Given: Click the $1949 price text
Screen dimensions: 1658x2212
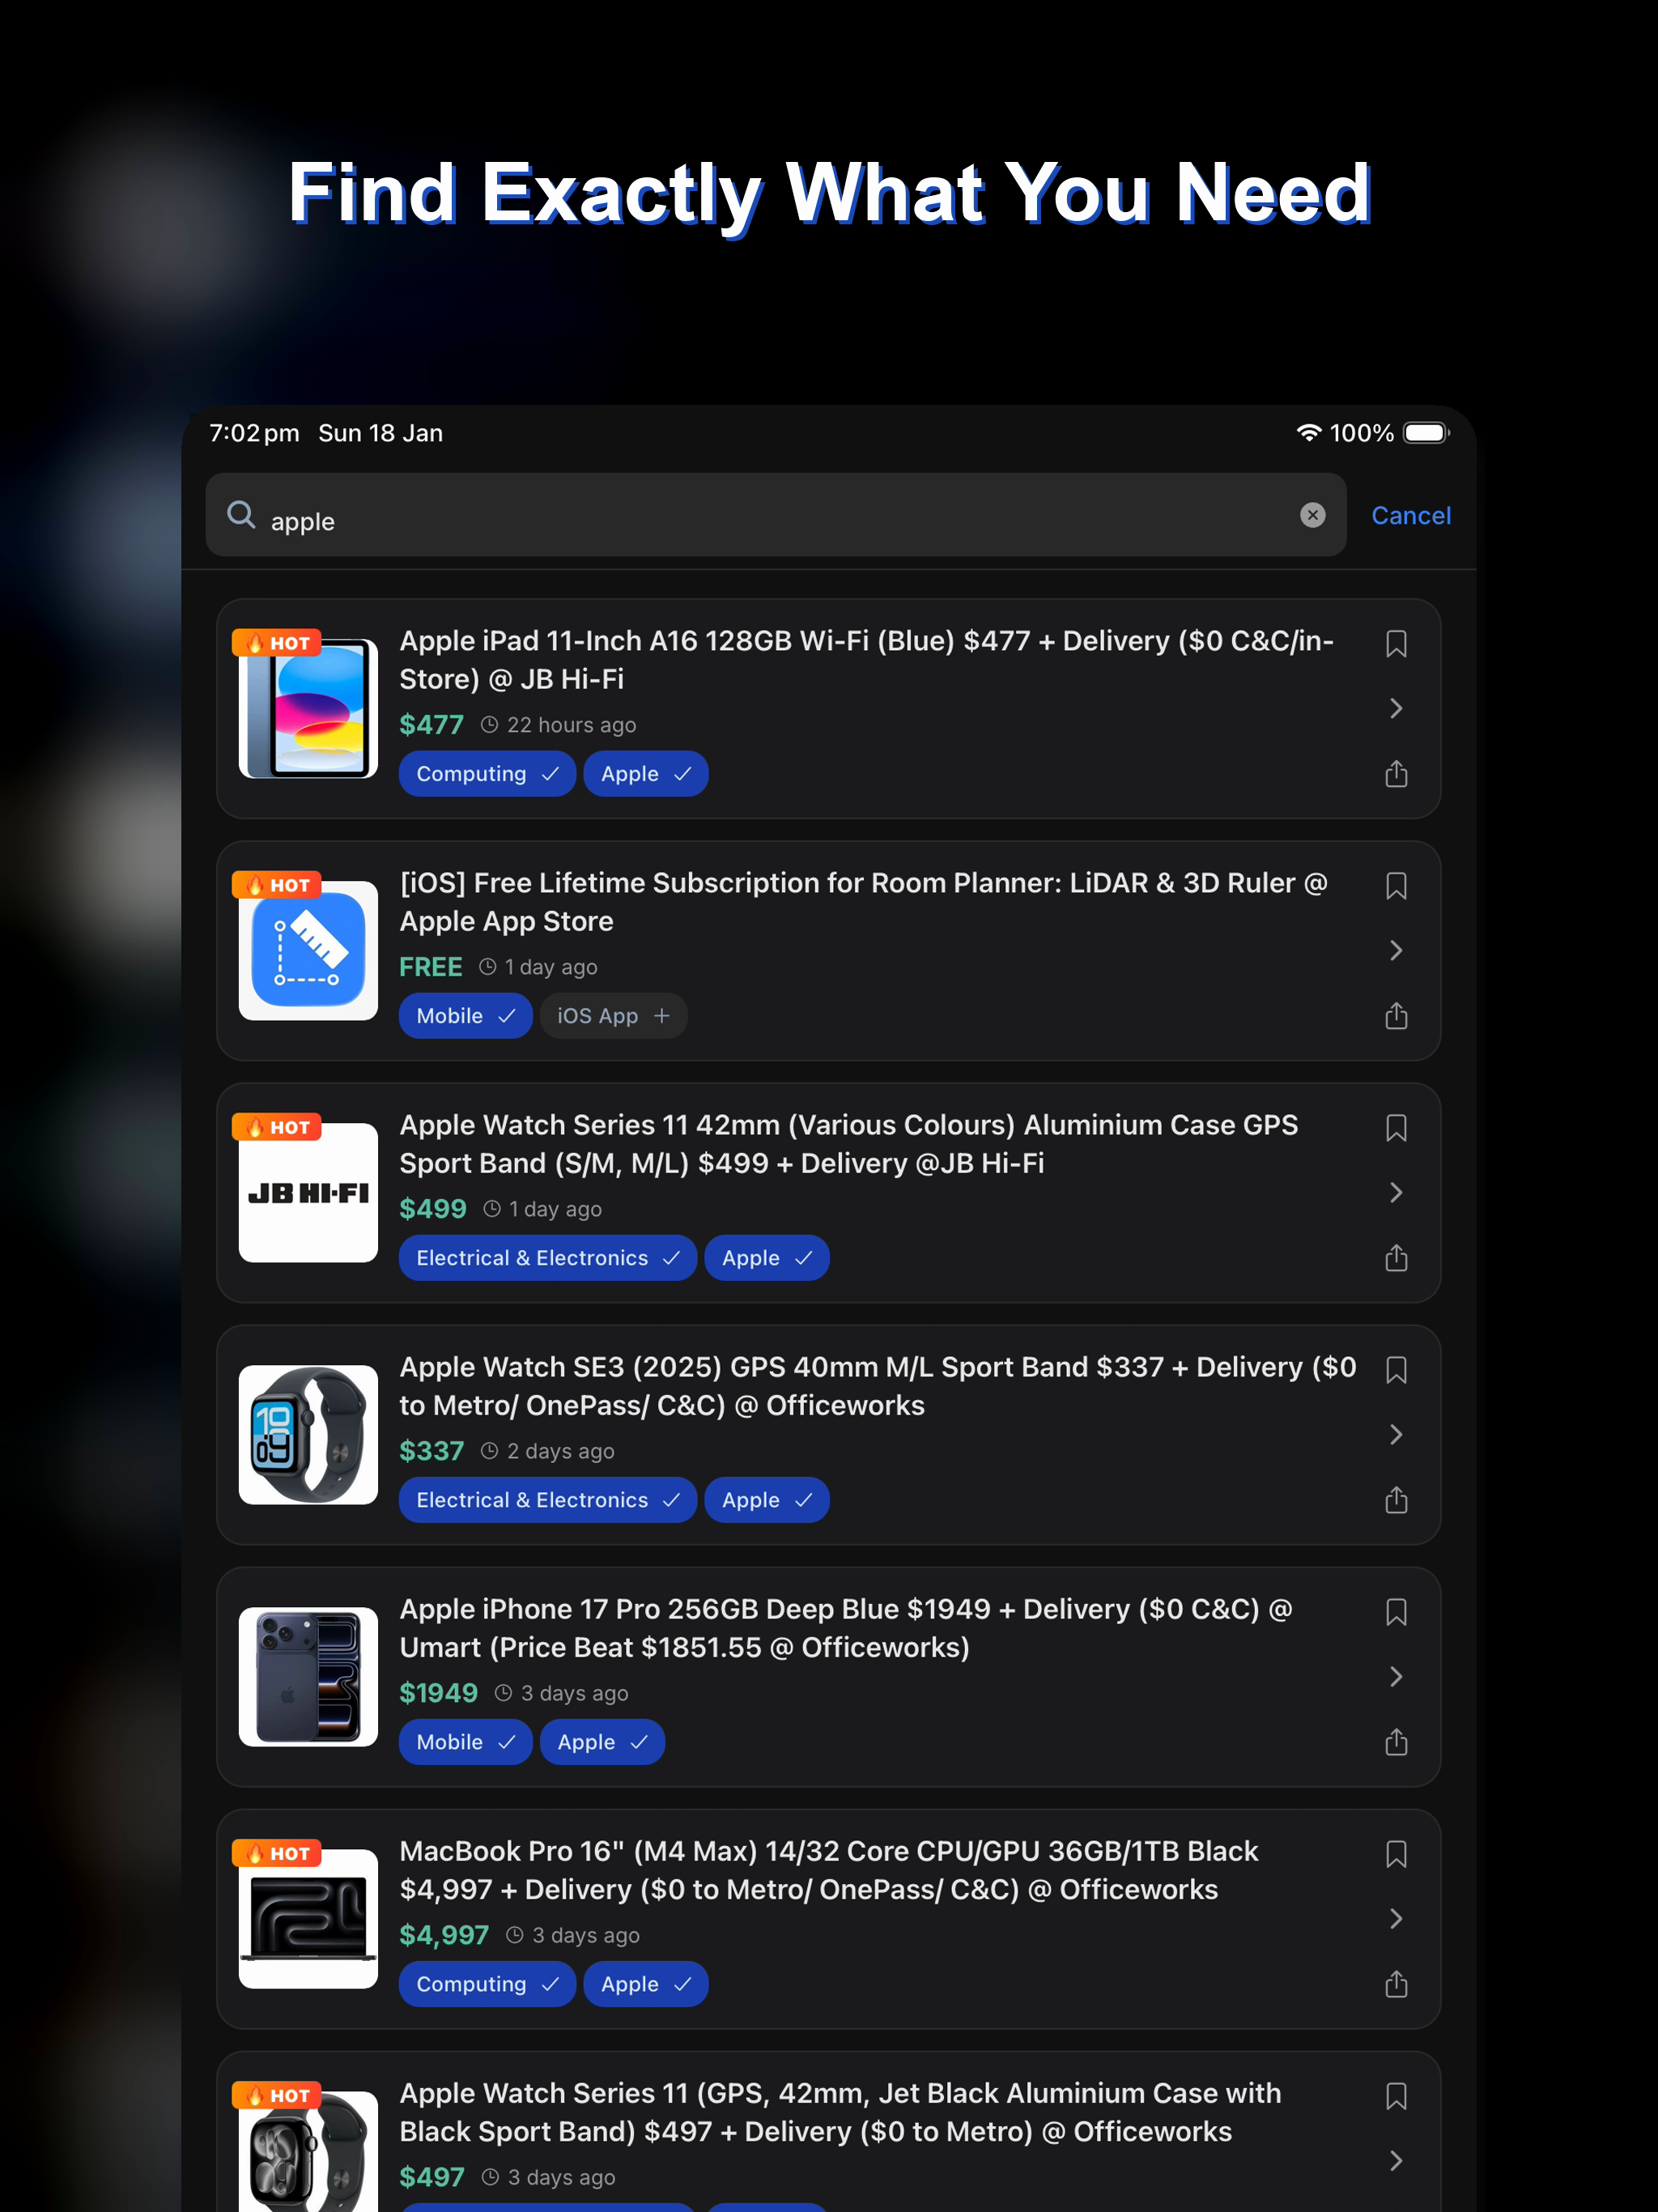Looking at the screenshot, I should [438, 1693].
